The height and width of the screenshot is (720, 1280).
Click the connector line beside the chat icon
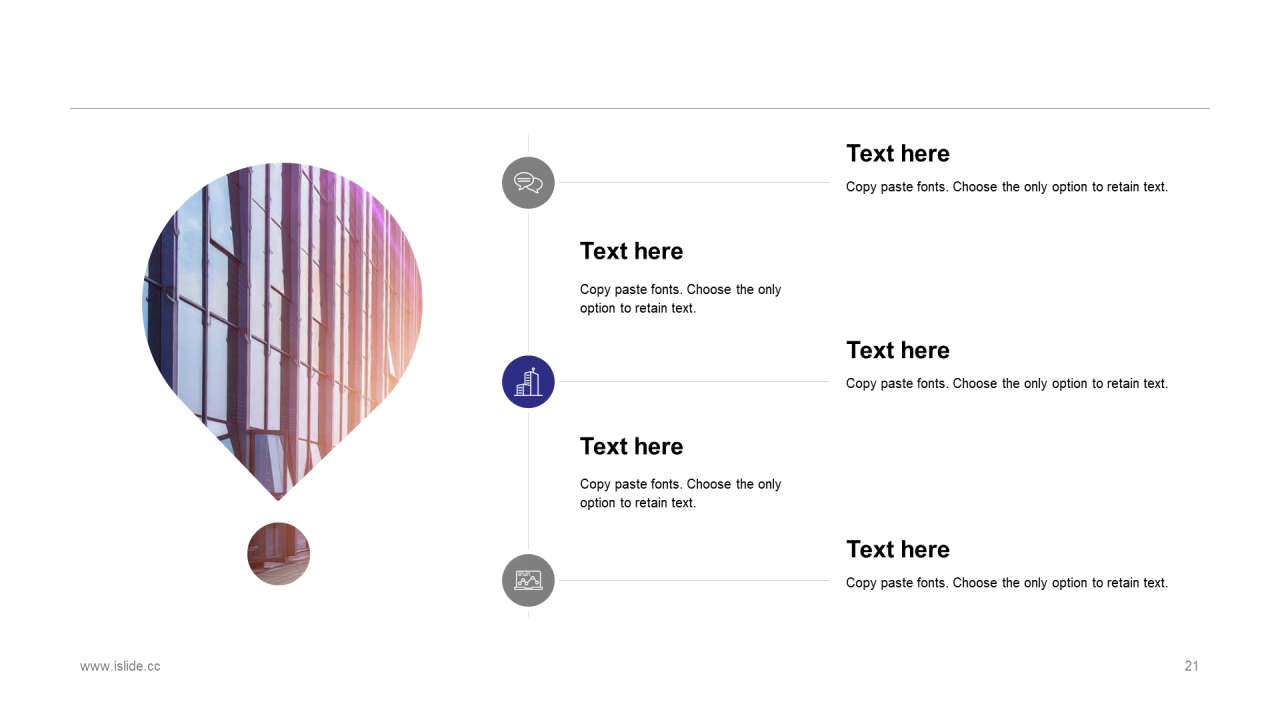click(x=693, y=183)
